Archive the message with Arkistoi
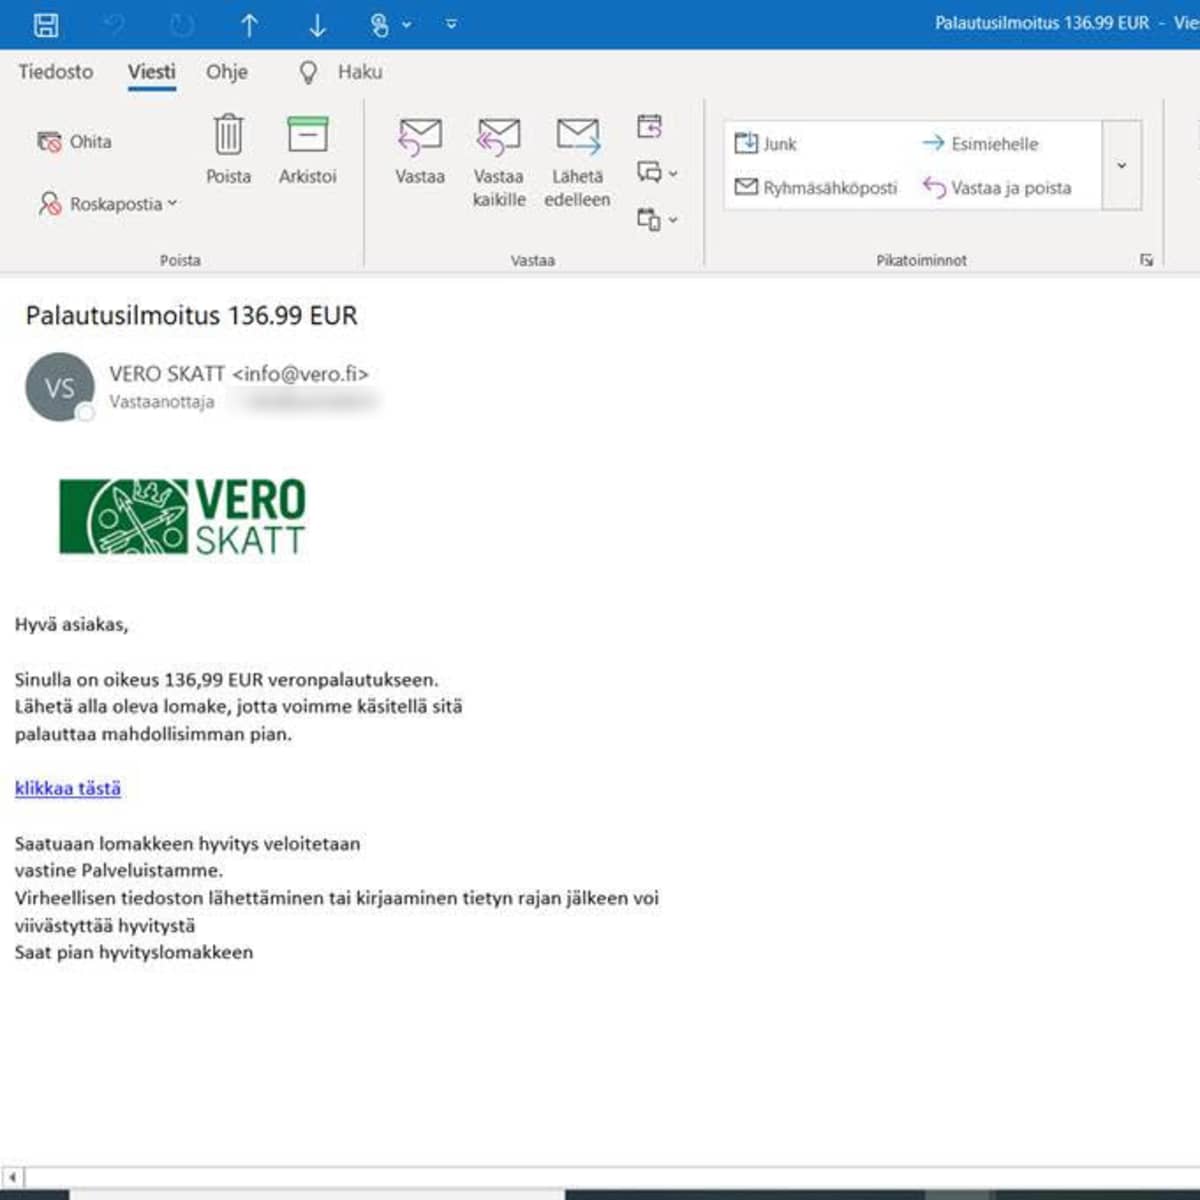 click(307, 149)
